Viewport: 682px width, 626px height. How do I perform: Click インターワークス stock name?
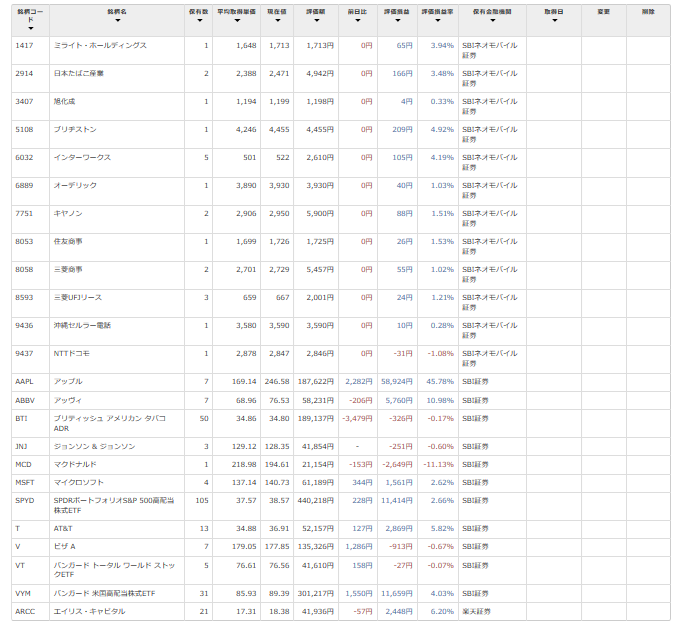(x=82, y=157)
